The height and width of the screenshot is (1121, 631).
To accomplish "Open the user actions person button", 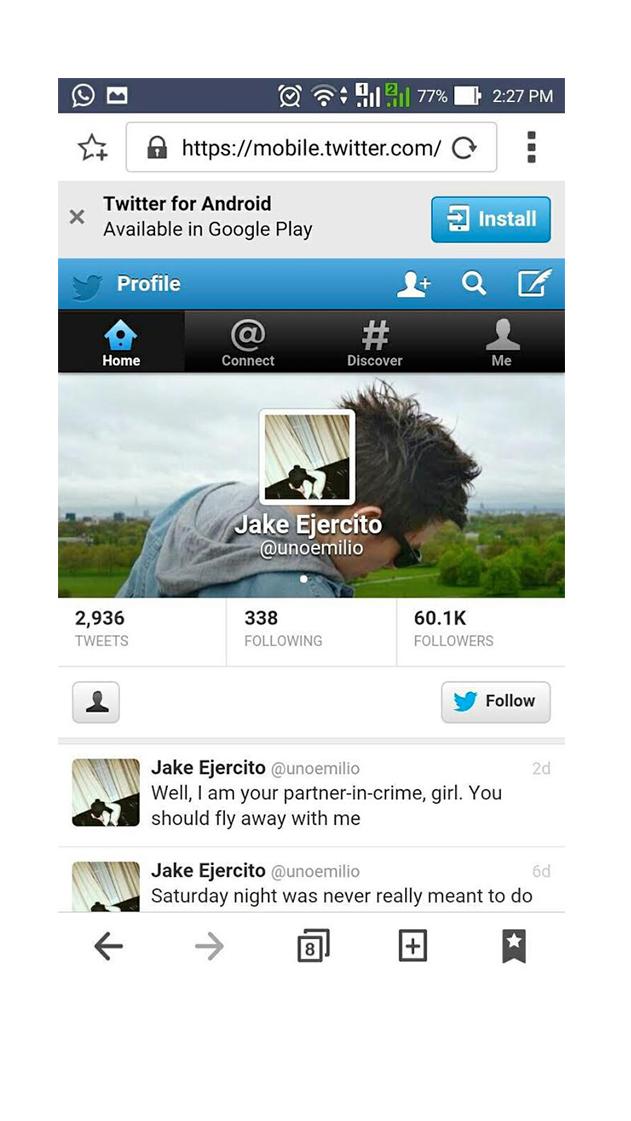I will (96, 702).
